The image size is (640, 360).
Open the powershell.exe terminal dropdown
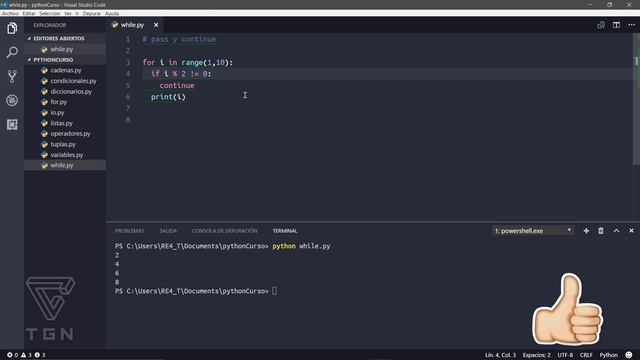pyautogui.click(x=533, y=231)
